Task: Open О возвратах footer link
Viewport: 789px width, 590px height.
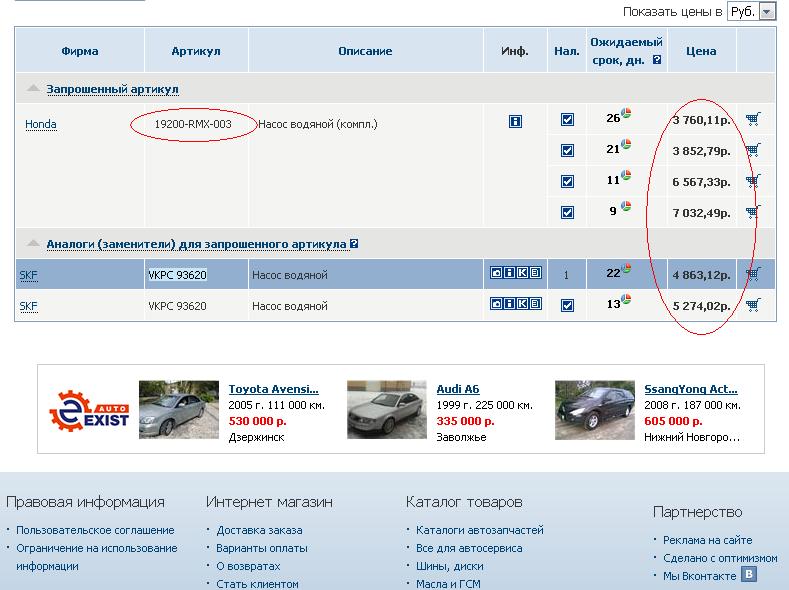Action: 248,566
